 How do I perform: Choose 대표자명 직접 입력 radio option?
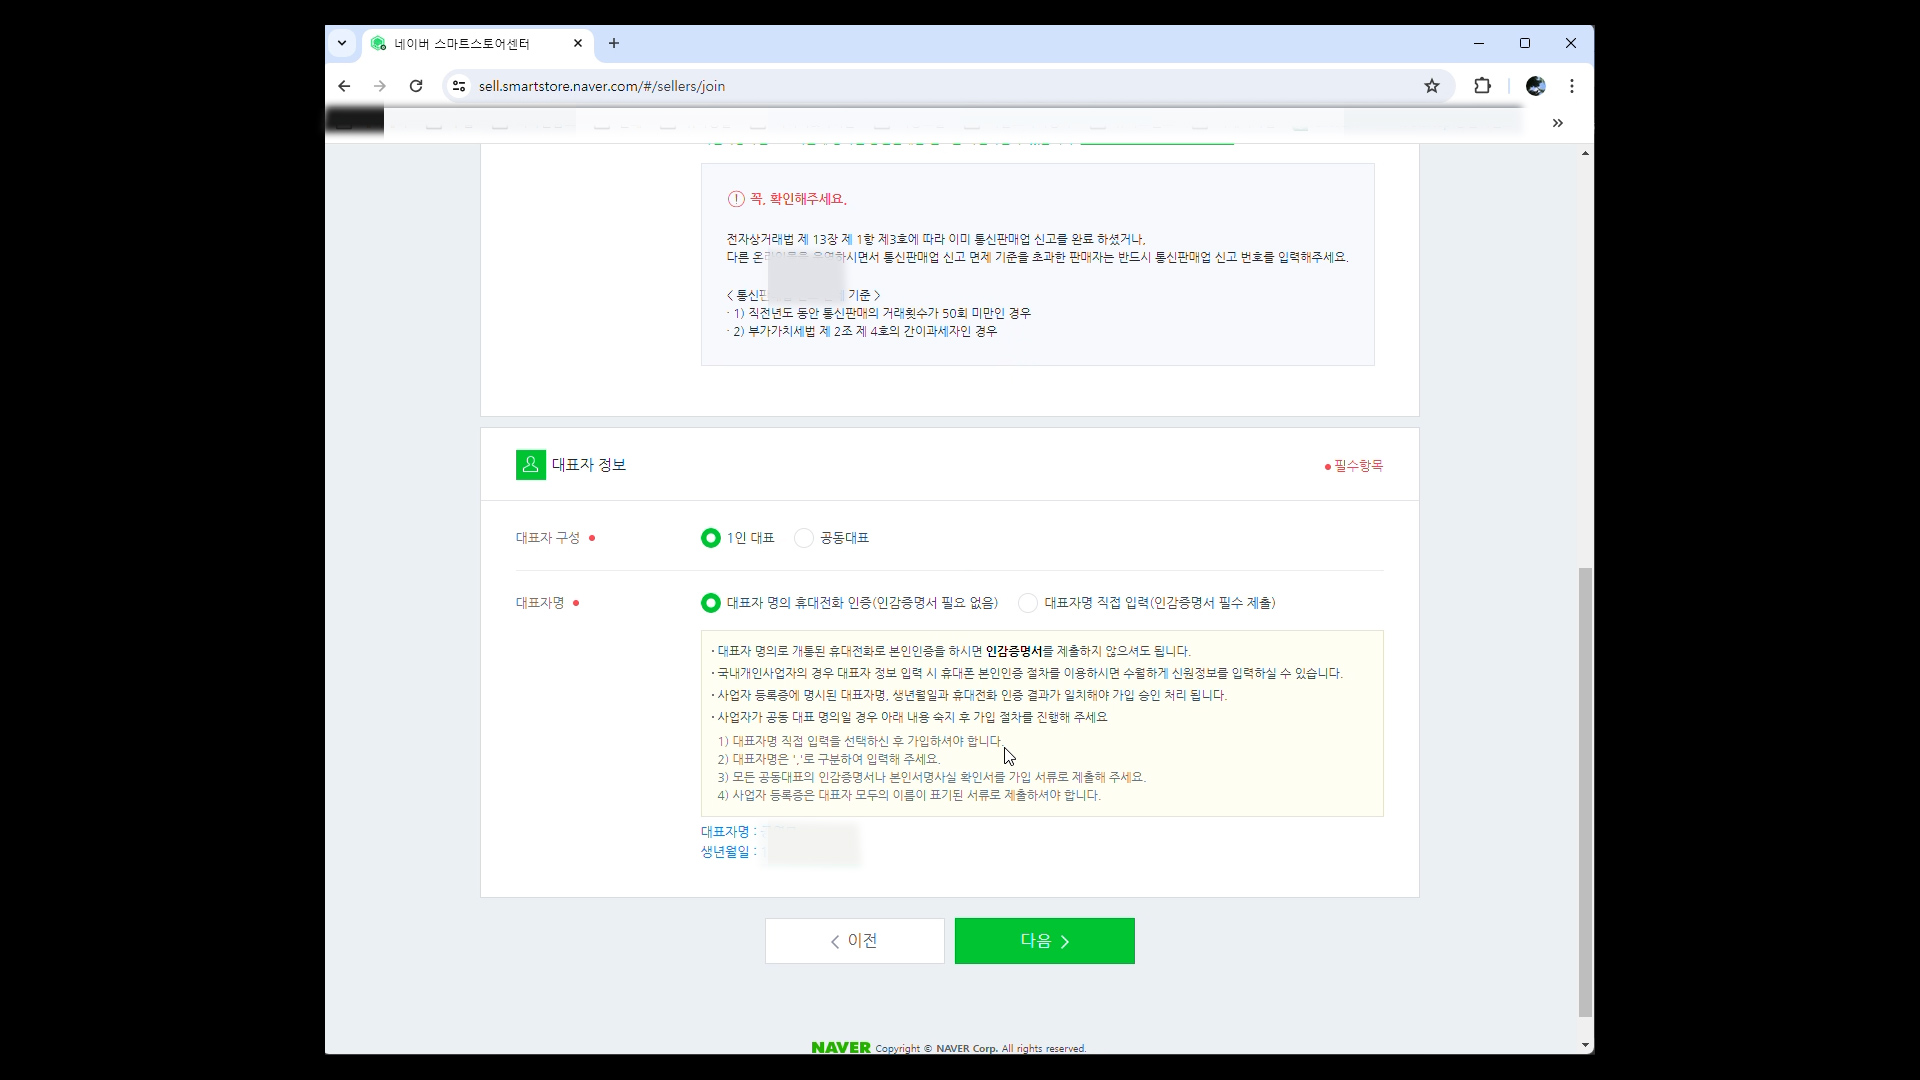coord(1027,603)
